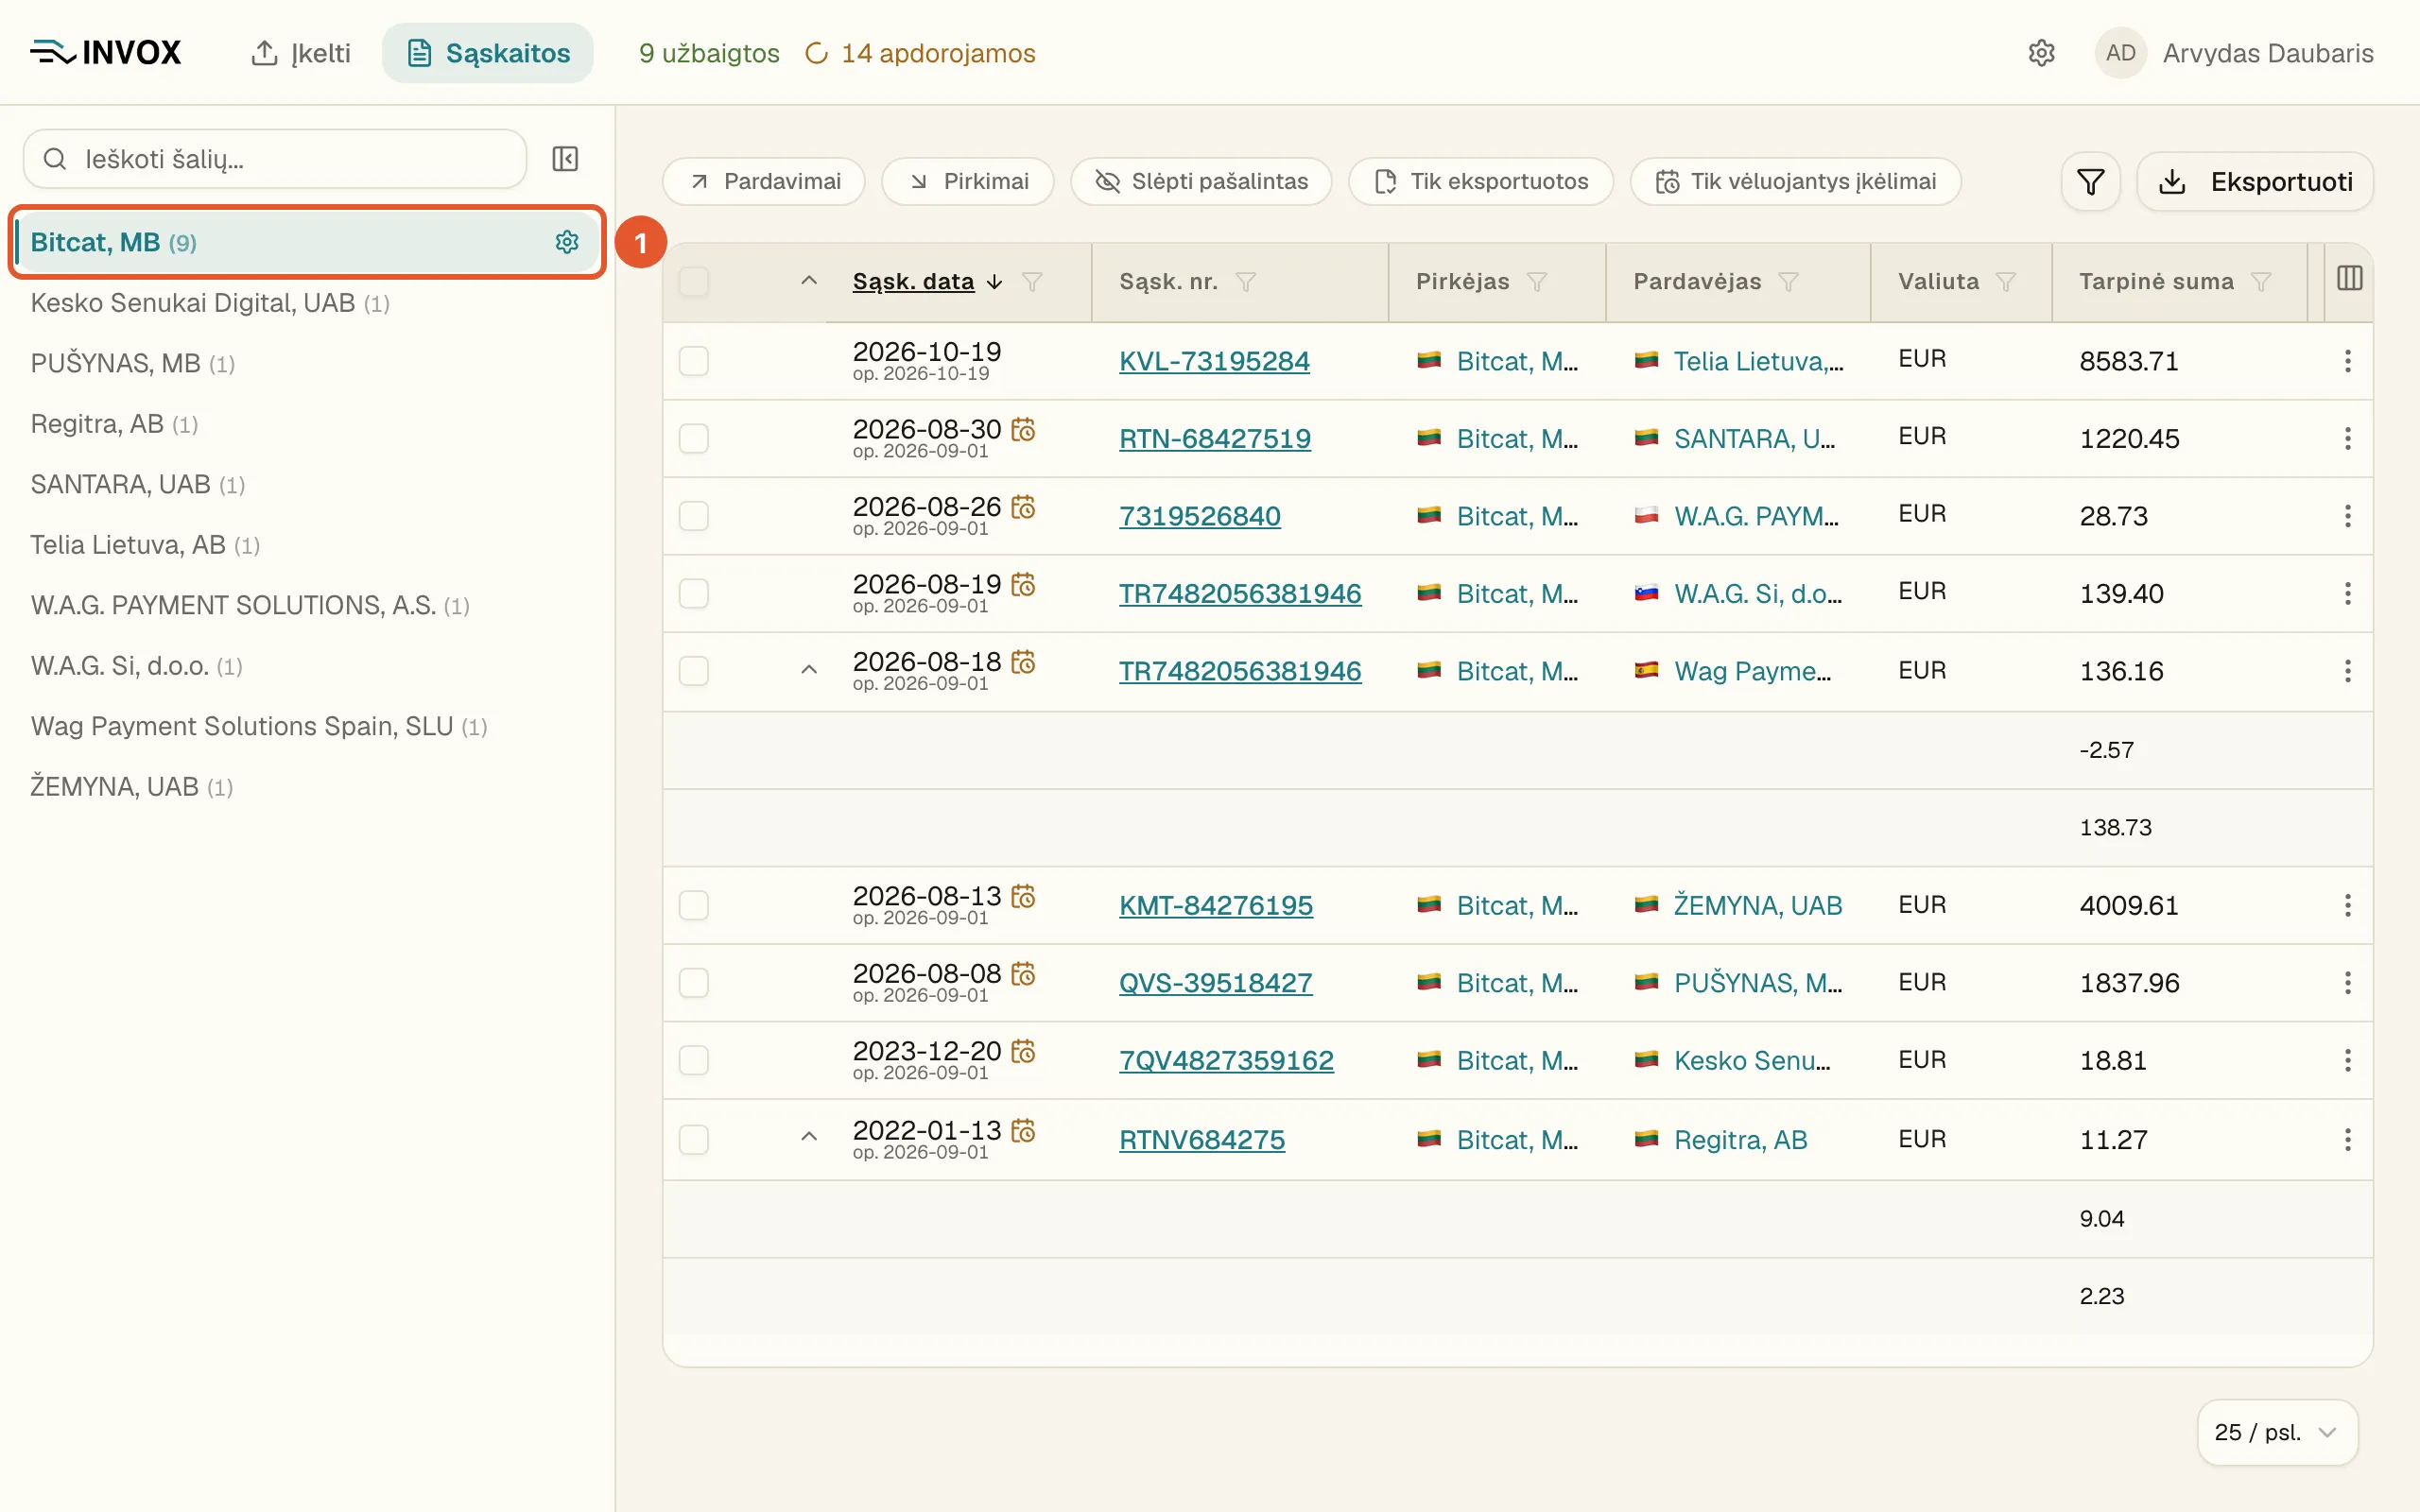
Task: Collapse the sidebar panel icon
Action: coord(565,159)
